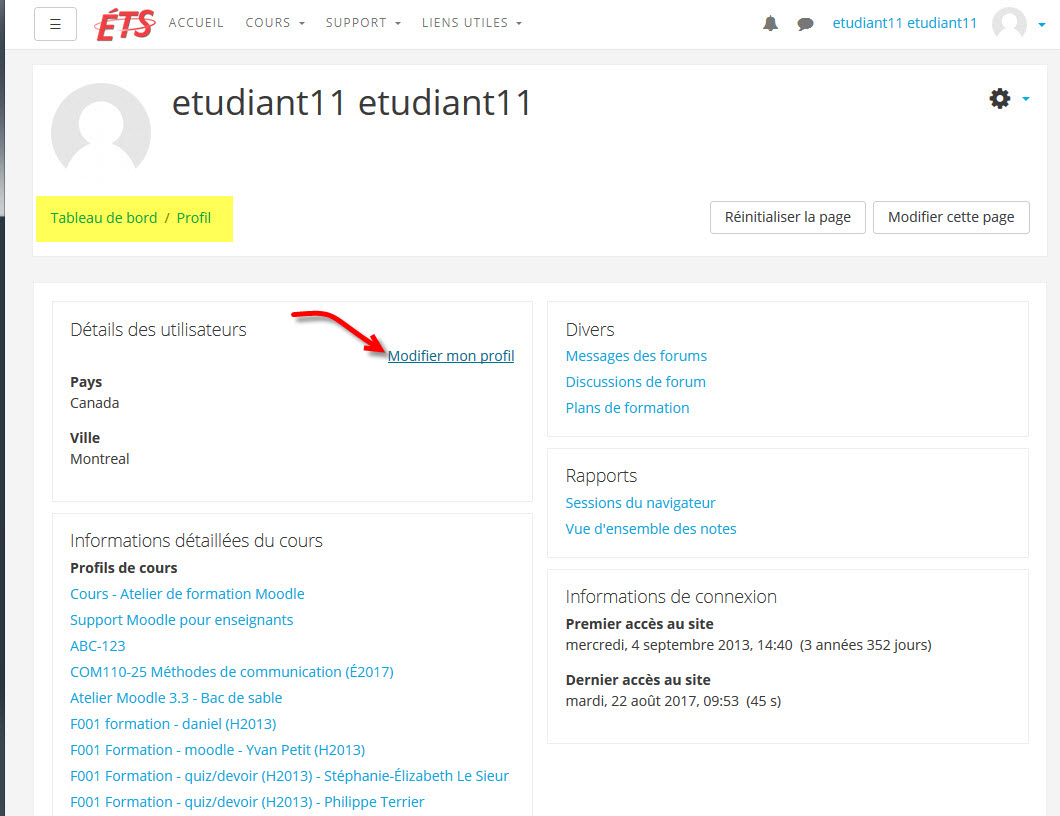Viewport: 1060px width, 816px height.
Task: View Vue d'ensemble des notes report
Action: click(x=651, y=529)
